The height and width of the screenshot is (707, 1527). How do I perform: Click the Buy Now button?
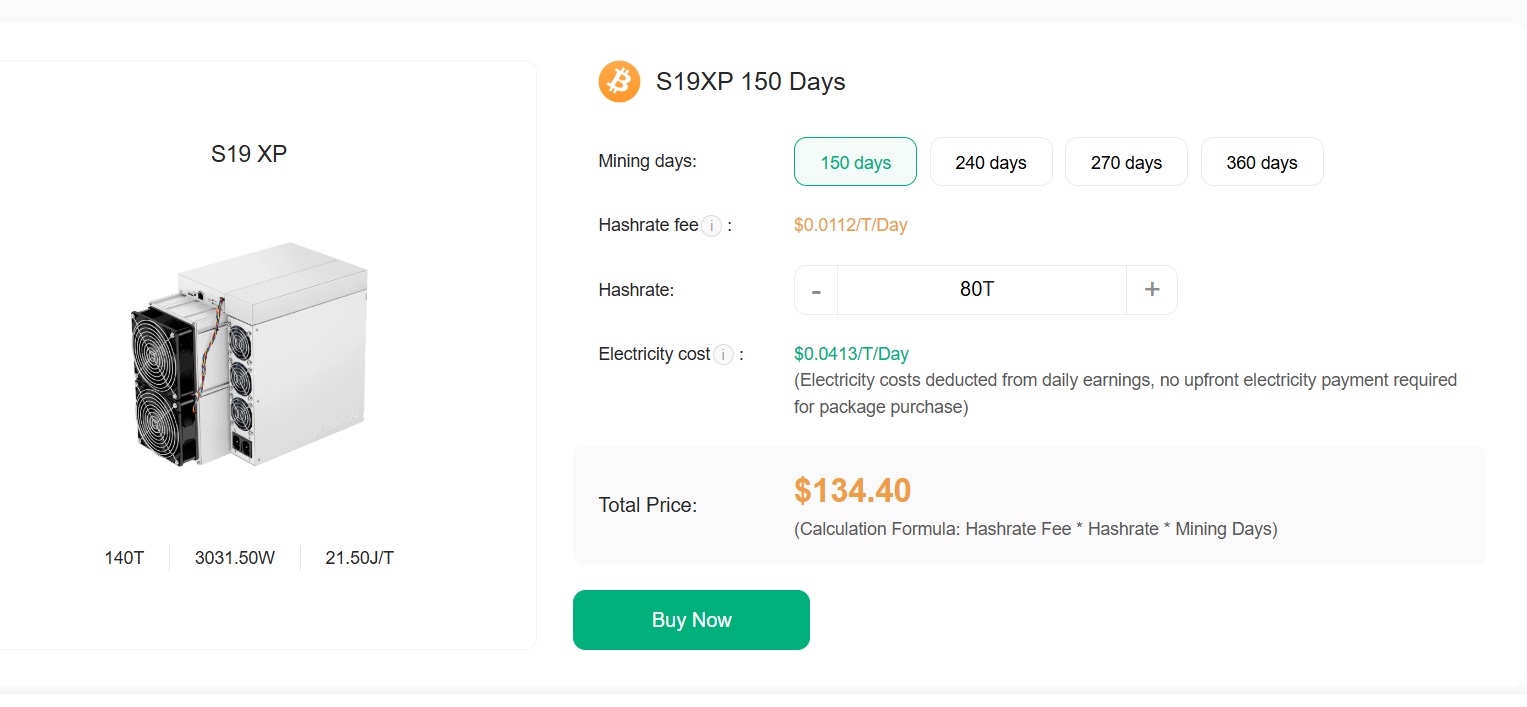pos(691,620)
